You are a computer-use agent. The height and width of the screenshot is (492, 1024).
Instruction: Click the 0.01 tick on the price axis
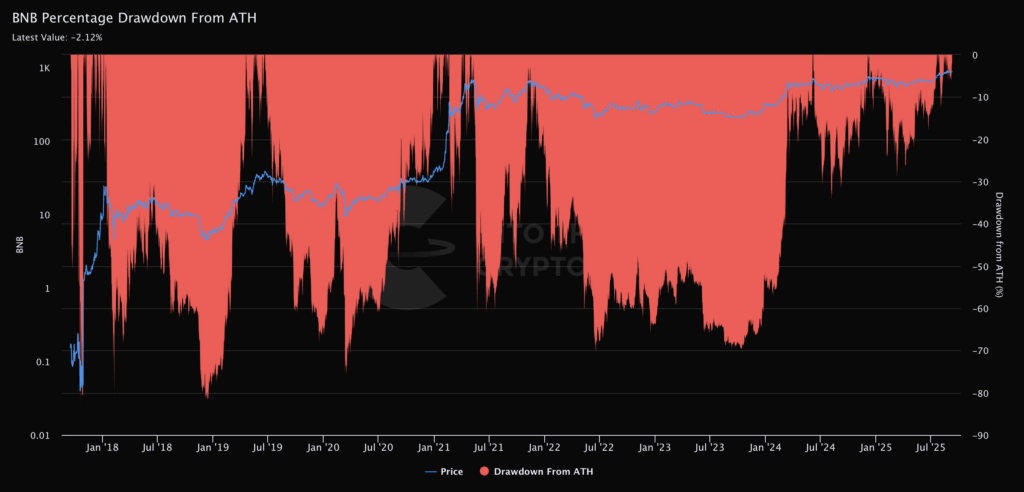point(42,436)
